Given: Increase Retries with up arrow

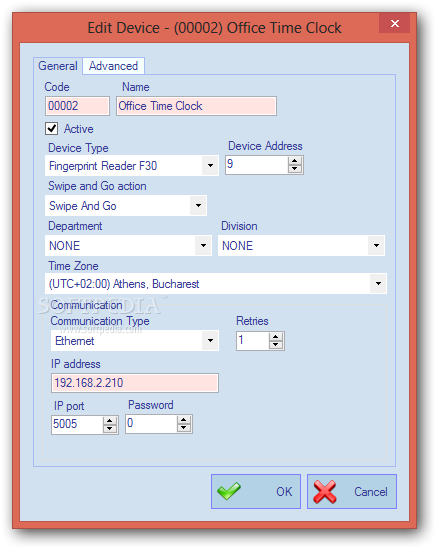Looking at the screenshot, I should tap(276, 337).
